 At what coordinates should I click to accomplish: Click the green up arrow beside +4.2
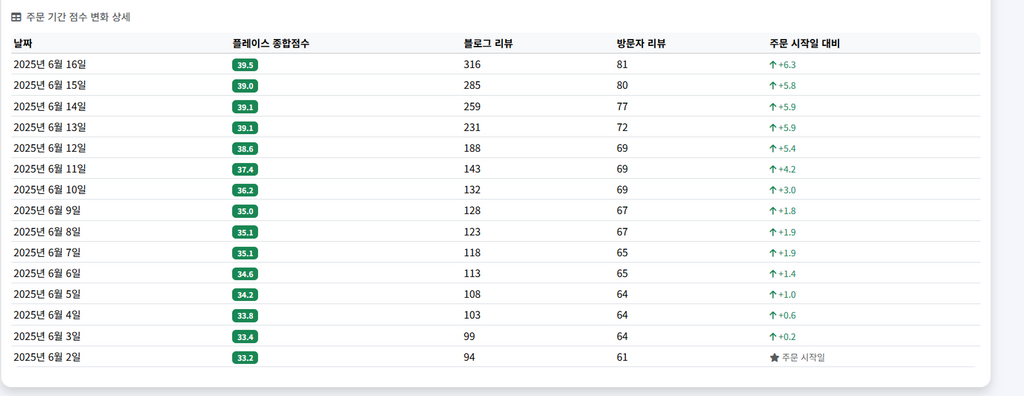click(773, 169)
